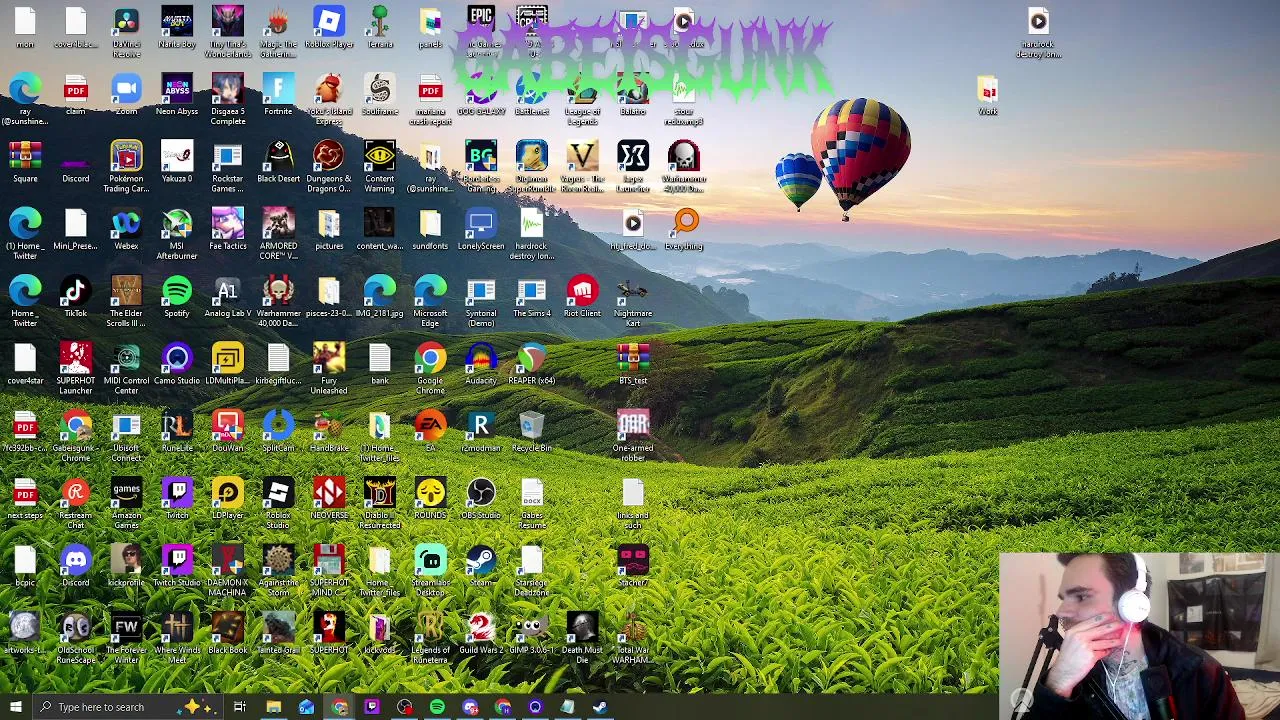Open the EA app desktop shortcut
The width and height of the screenshot is (1280, 720).
430,432
